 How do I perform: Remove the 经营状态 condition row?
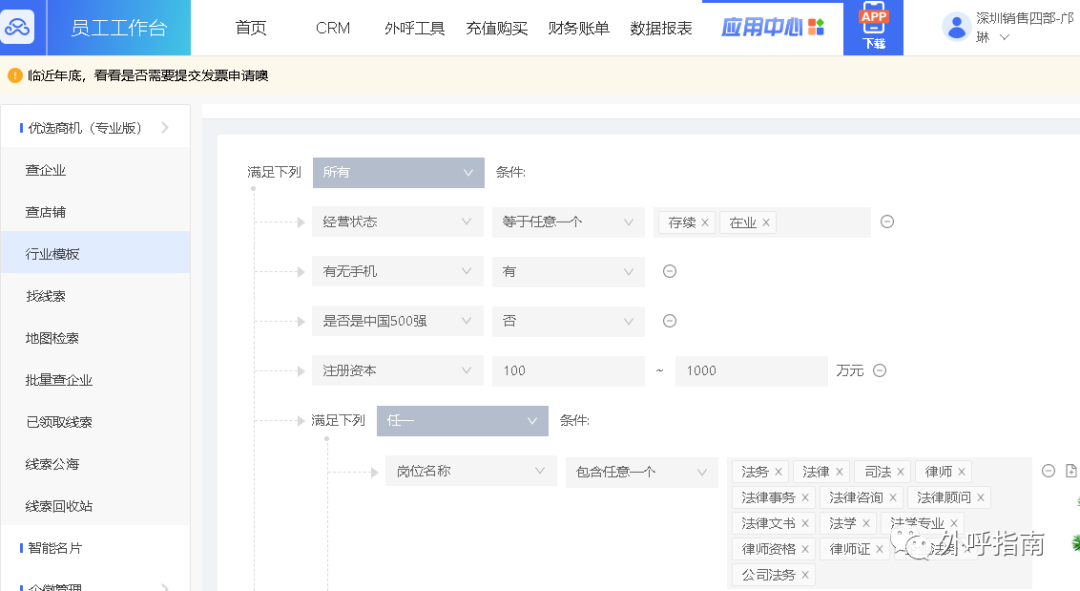[886, 222]
